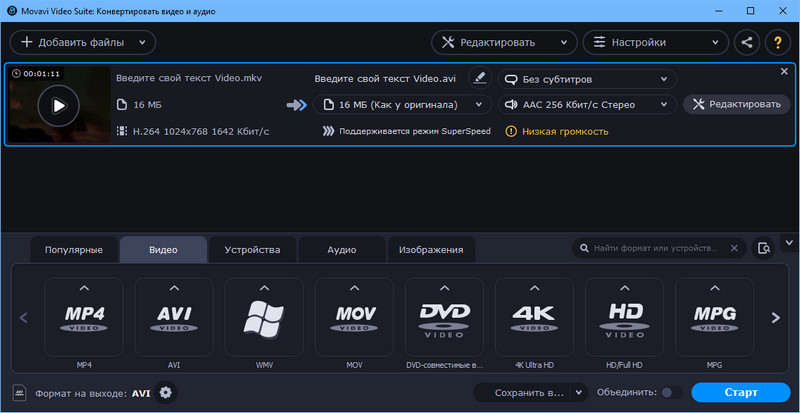The image size is (800, 413).
Task: Expand the MP4 presets chevron
Action: 84,288
